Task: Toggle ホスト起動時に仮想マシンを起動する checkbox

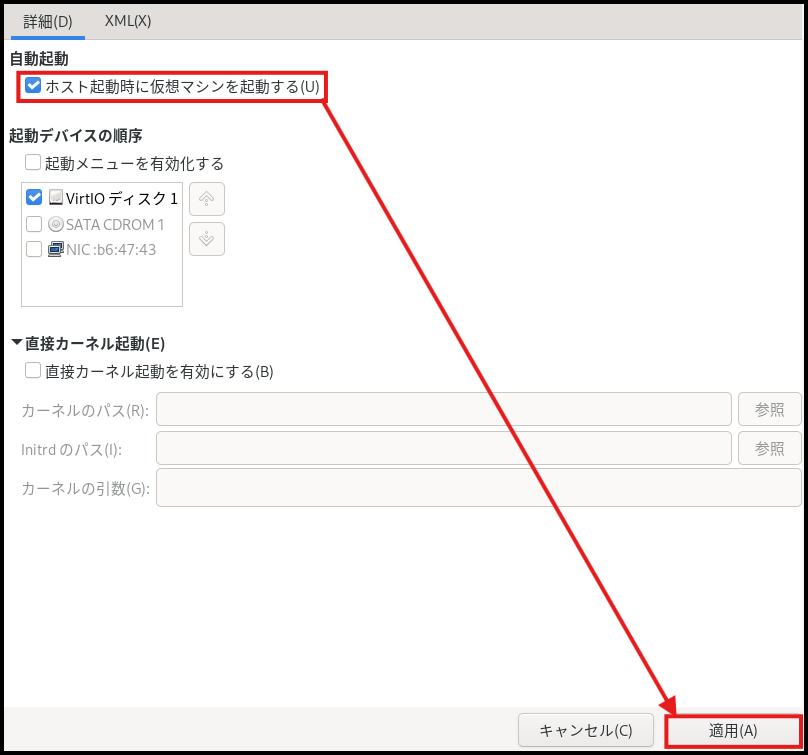Action: (x=33, y=86)
